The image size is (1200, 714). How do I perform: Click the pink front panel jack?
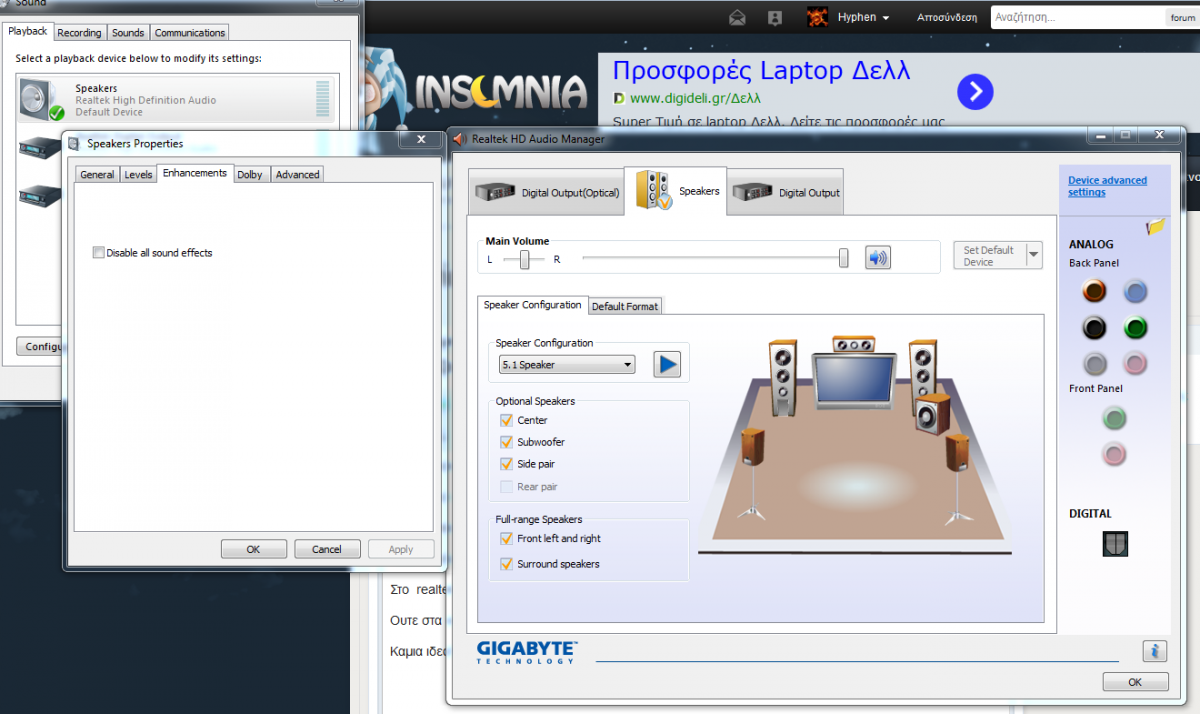(x=1114, y=454)
